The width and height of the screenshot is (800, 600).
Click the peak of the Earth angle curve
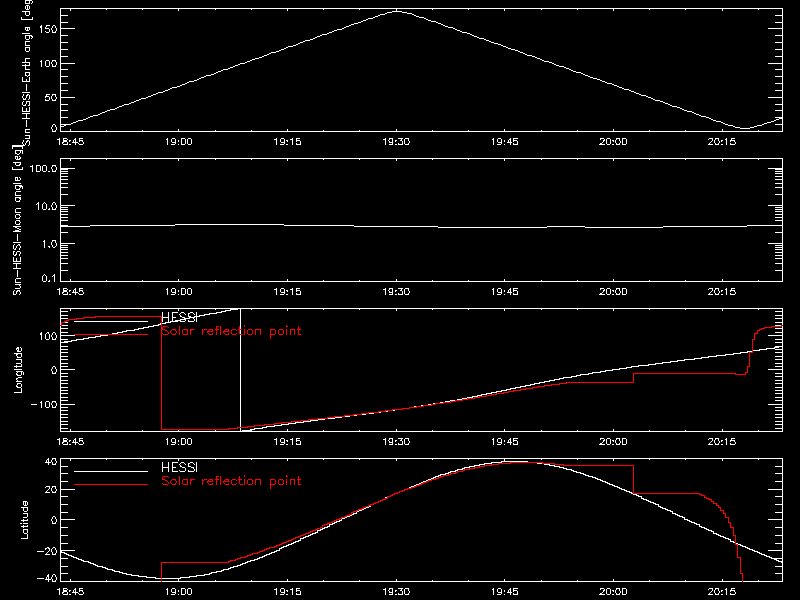pyautogui.click(x=397, y=11)
